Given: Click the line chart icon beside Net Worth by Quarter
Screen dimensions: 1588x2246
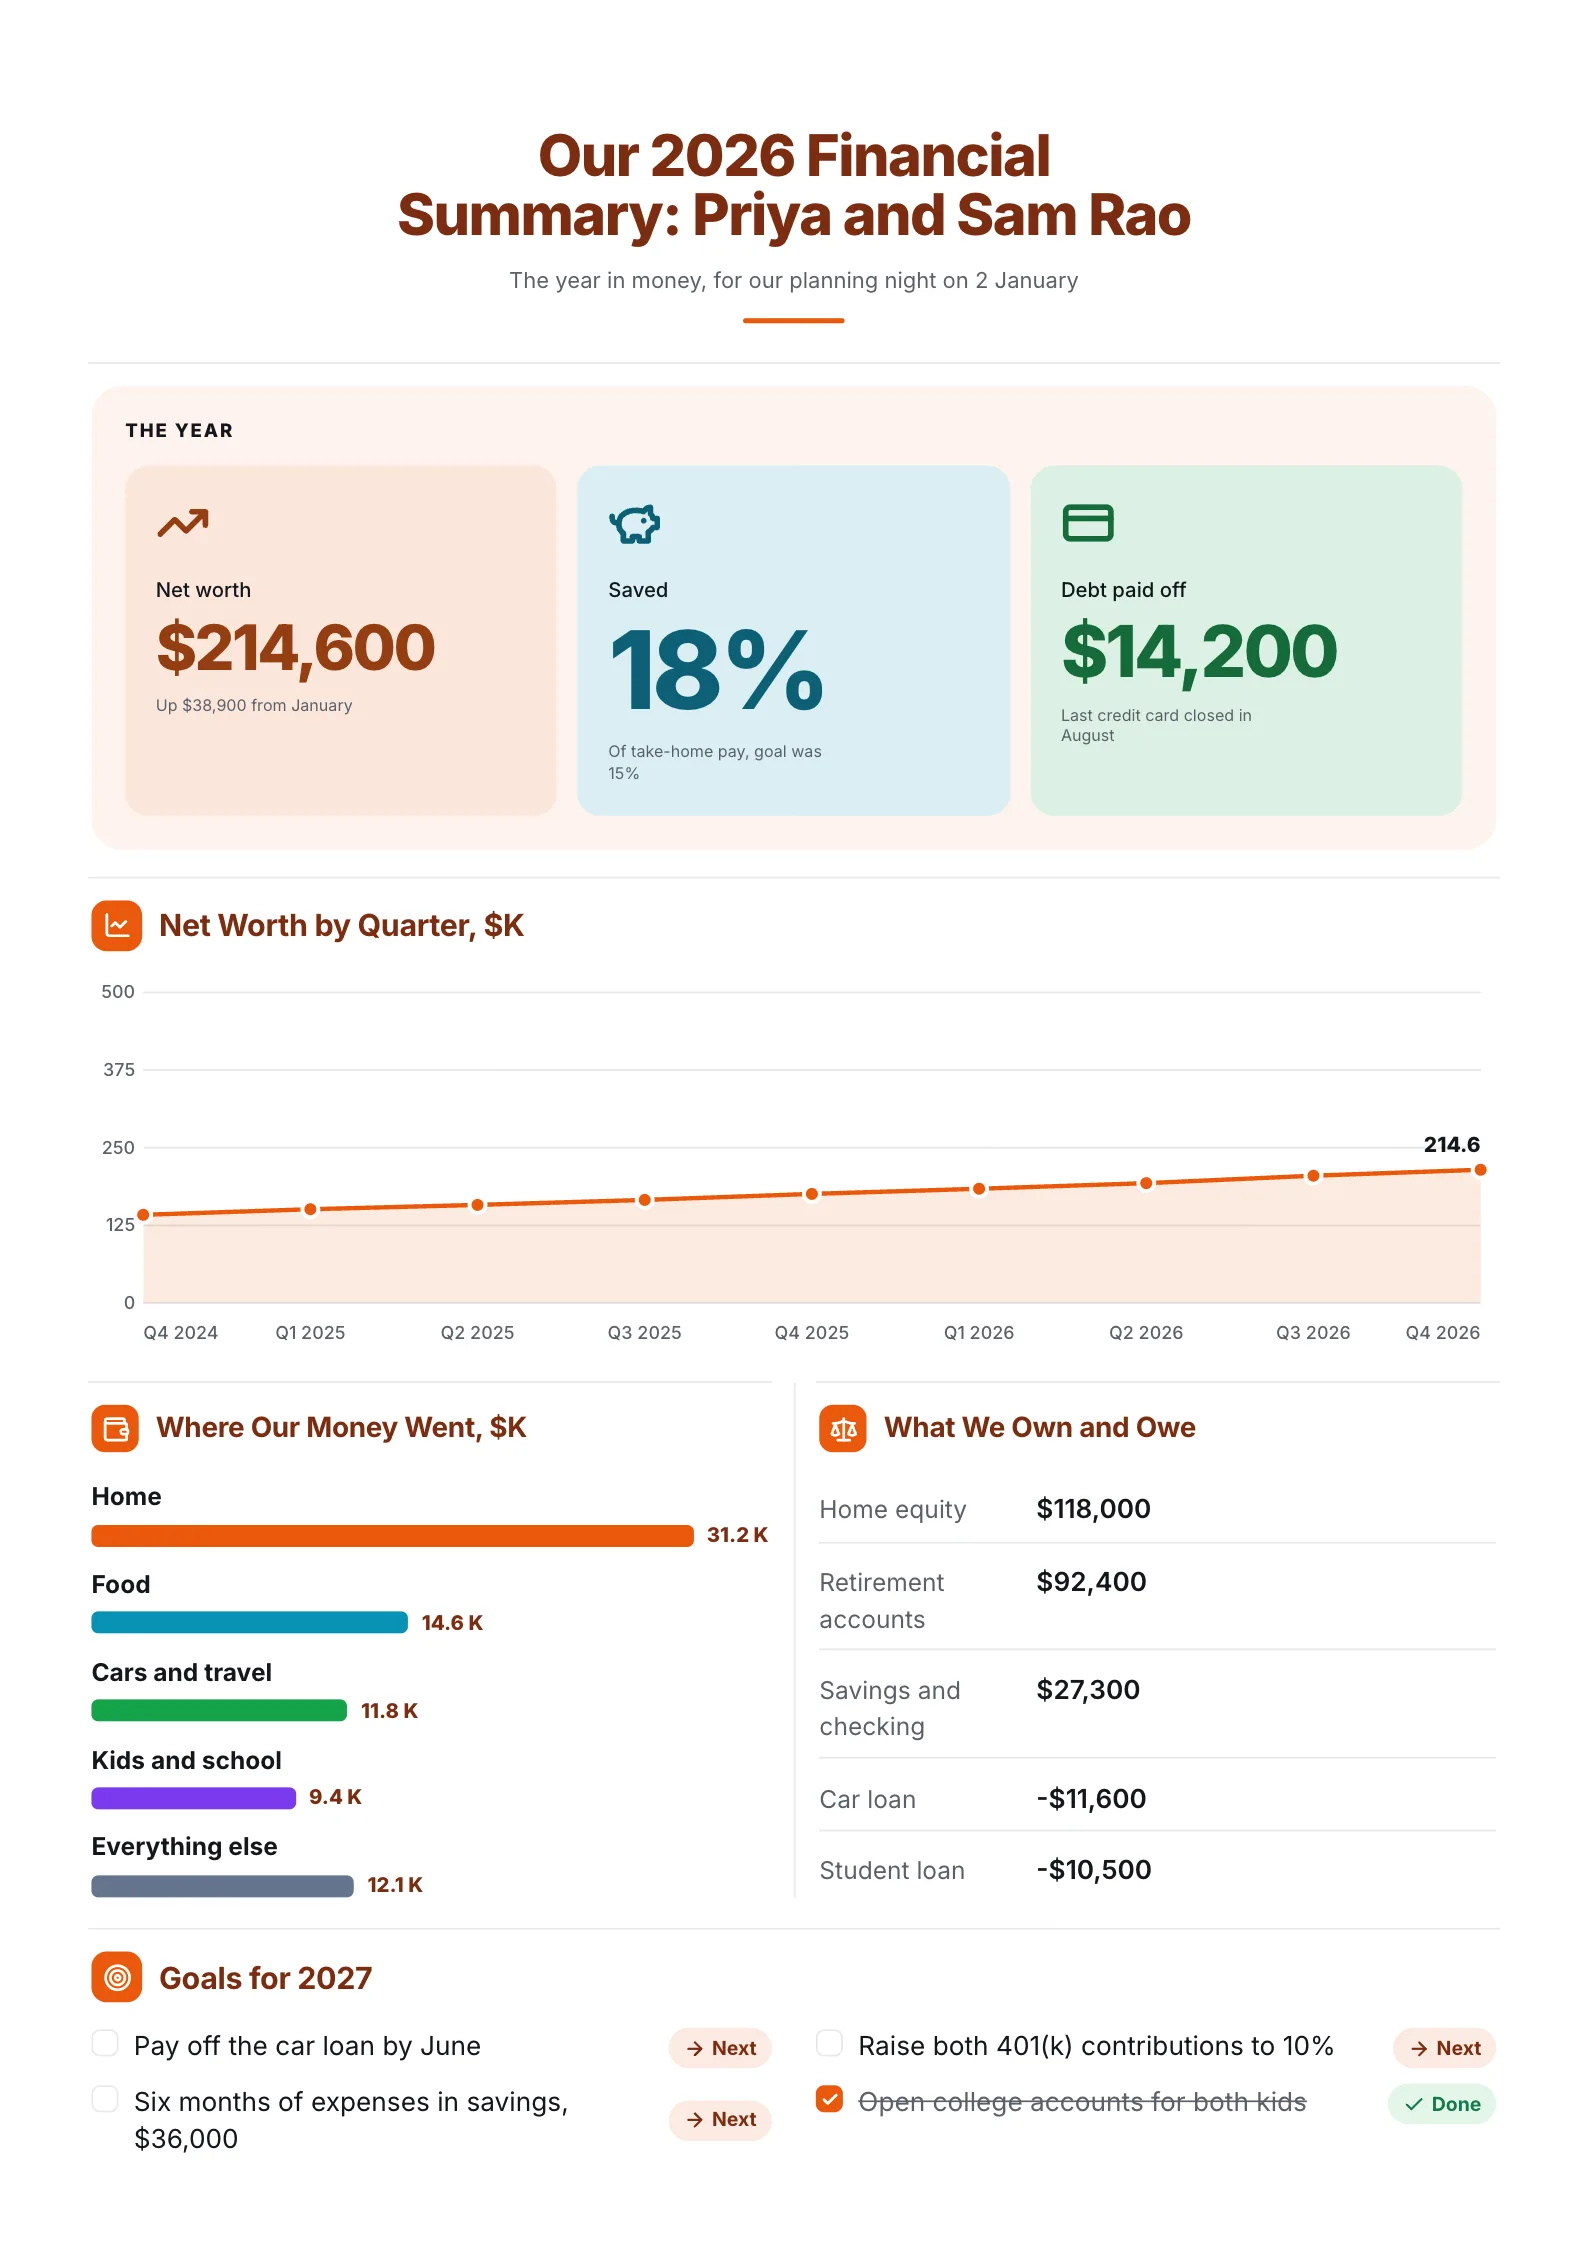Looking at the screenshot, I should pos(117,926).
